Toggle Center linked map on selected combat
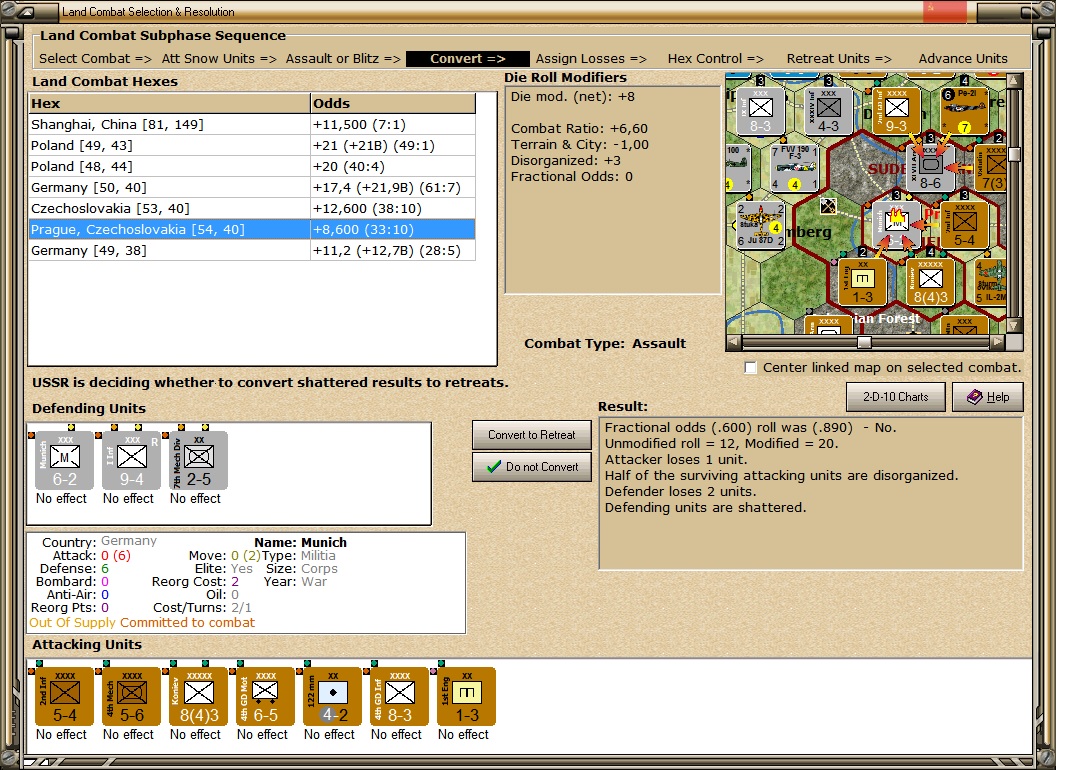 751,368
